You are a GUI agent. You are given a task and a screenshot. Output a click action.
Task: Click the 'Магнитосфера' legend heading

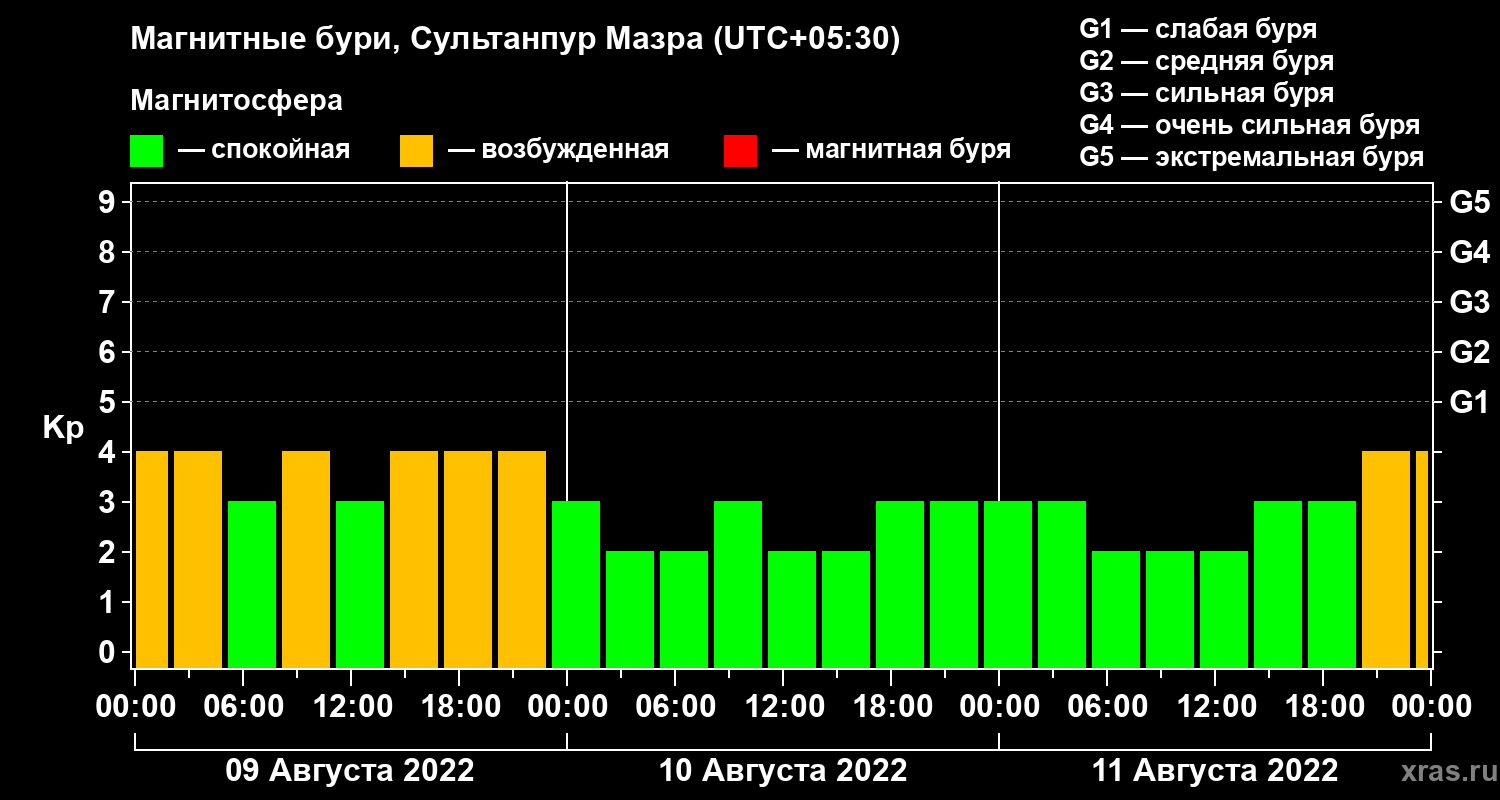(x=237, y=101)
